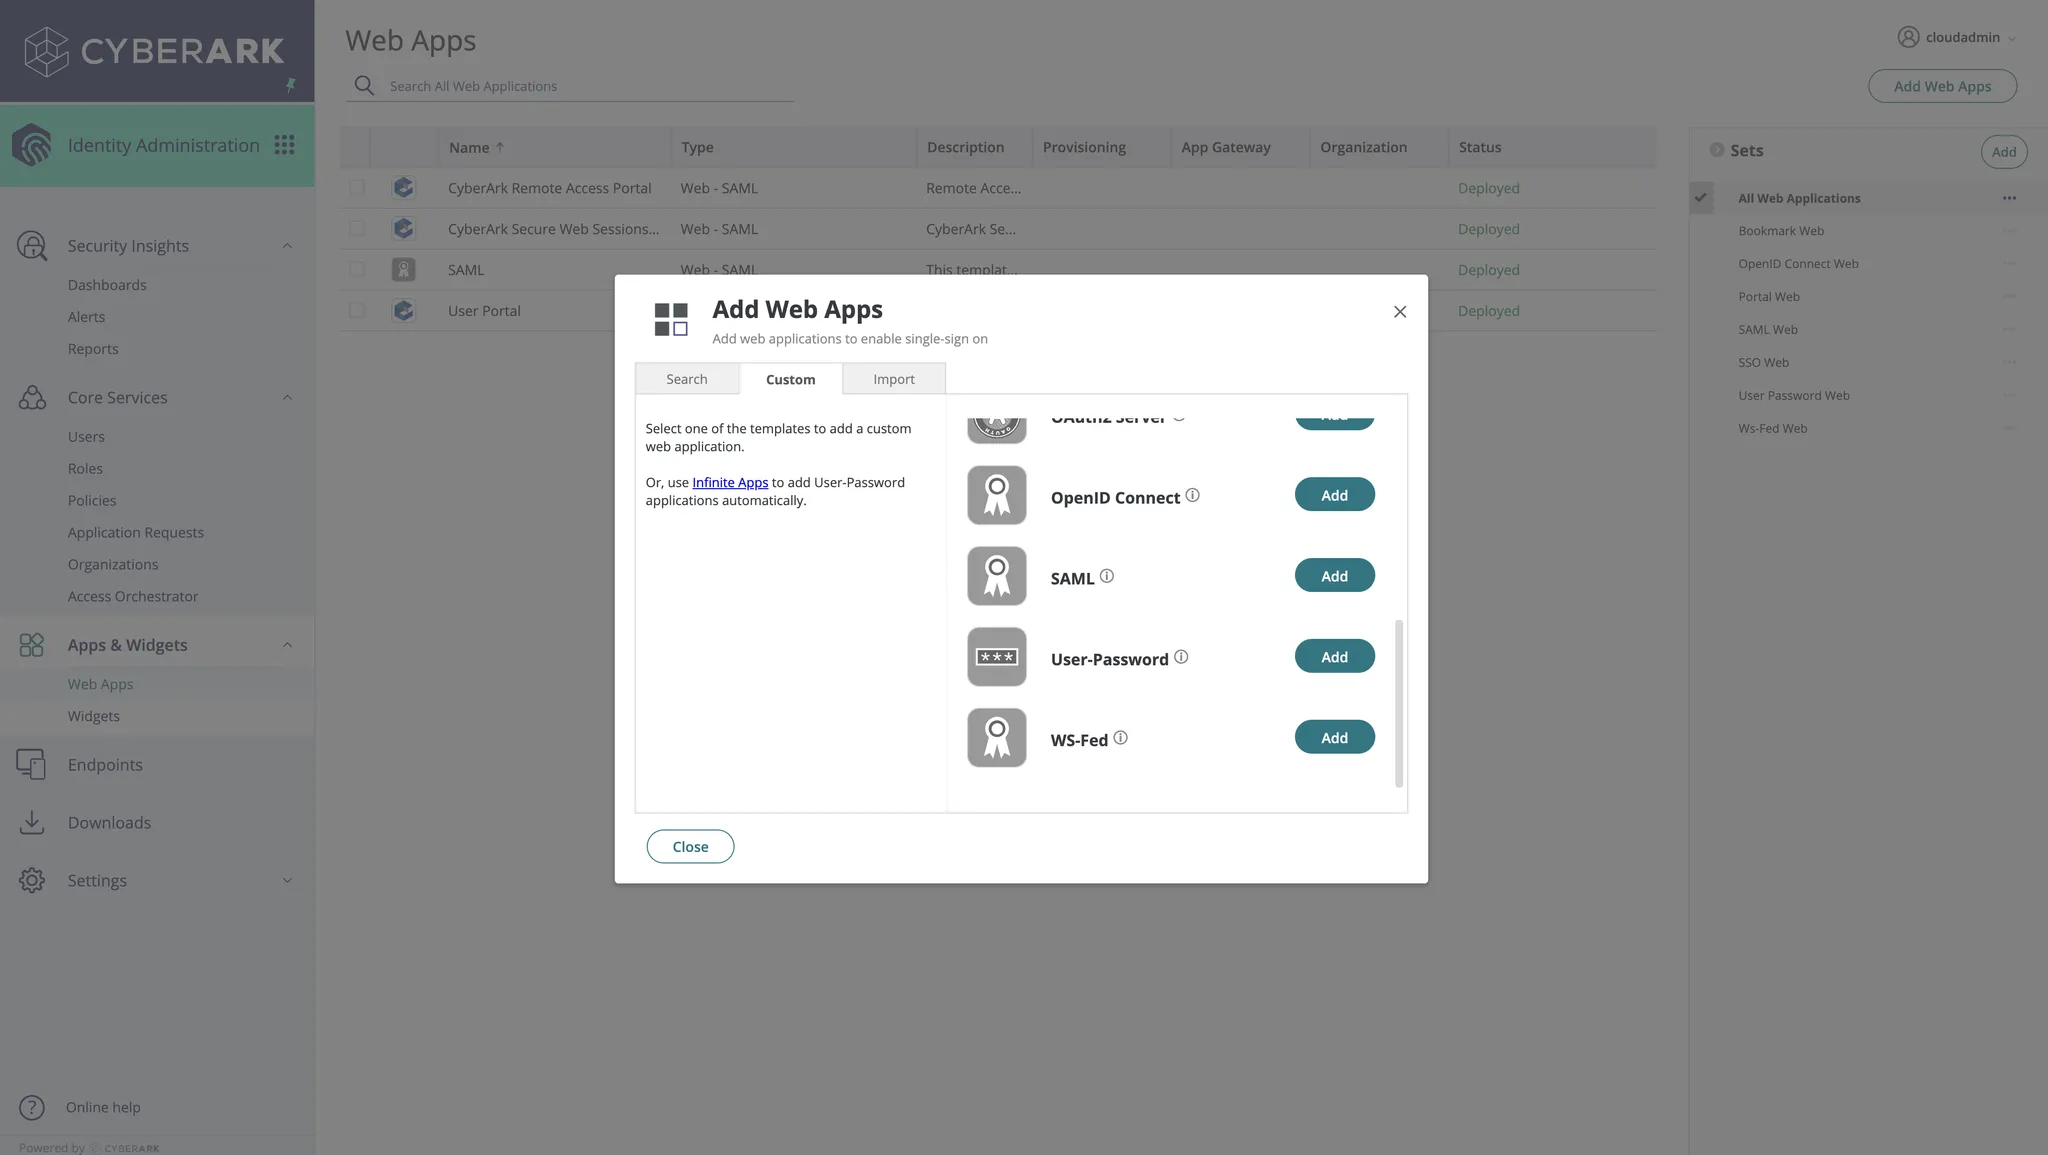This screenshot has height=1155, width=2048.
Task: Click the SAML app row icon in the table
Action: tap(404, 270)
